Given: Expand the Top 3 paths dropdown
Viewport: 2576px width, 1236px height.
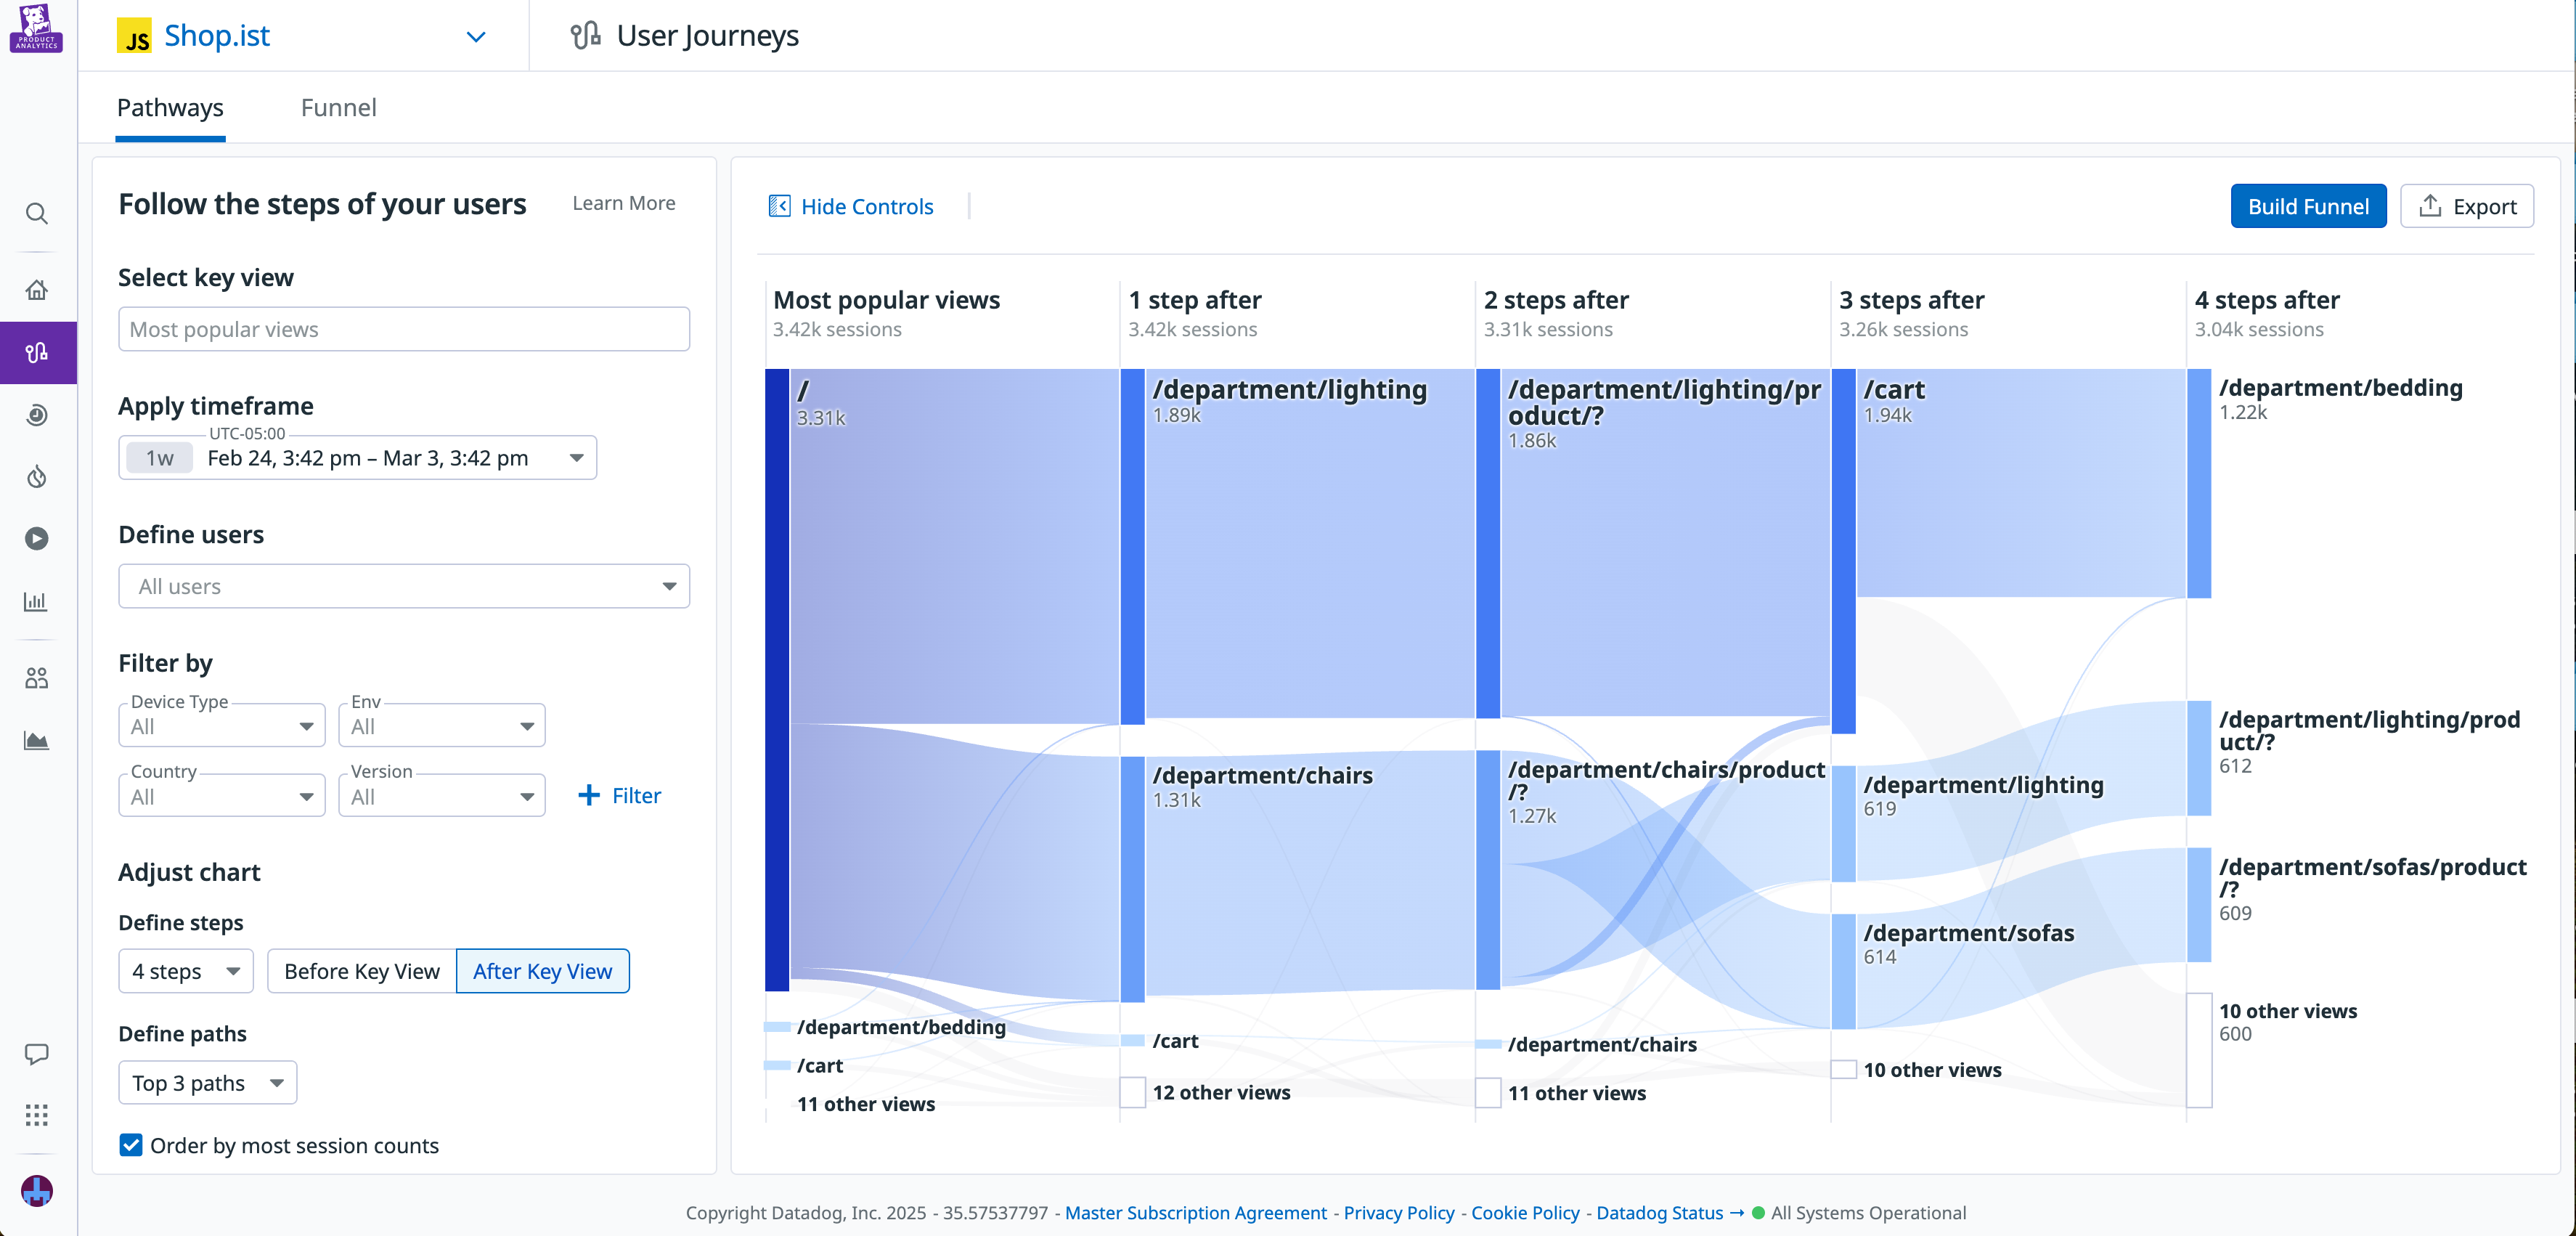Looking at the screenshot, I should point(207,1082).
